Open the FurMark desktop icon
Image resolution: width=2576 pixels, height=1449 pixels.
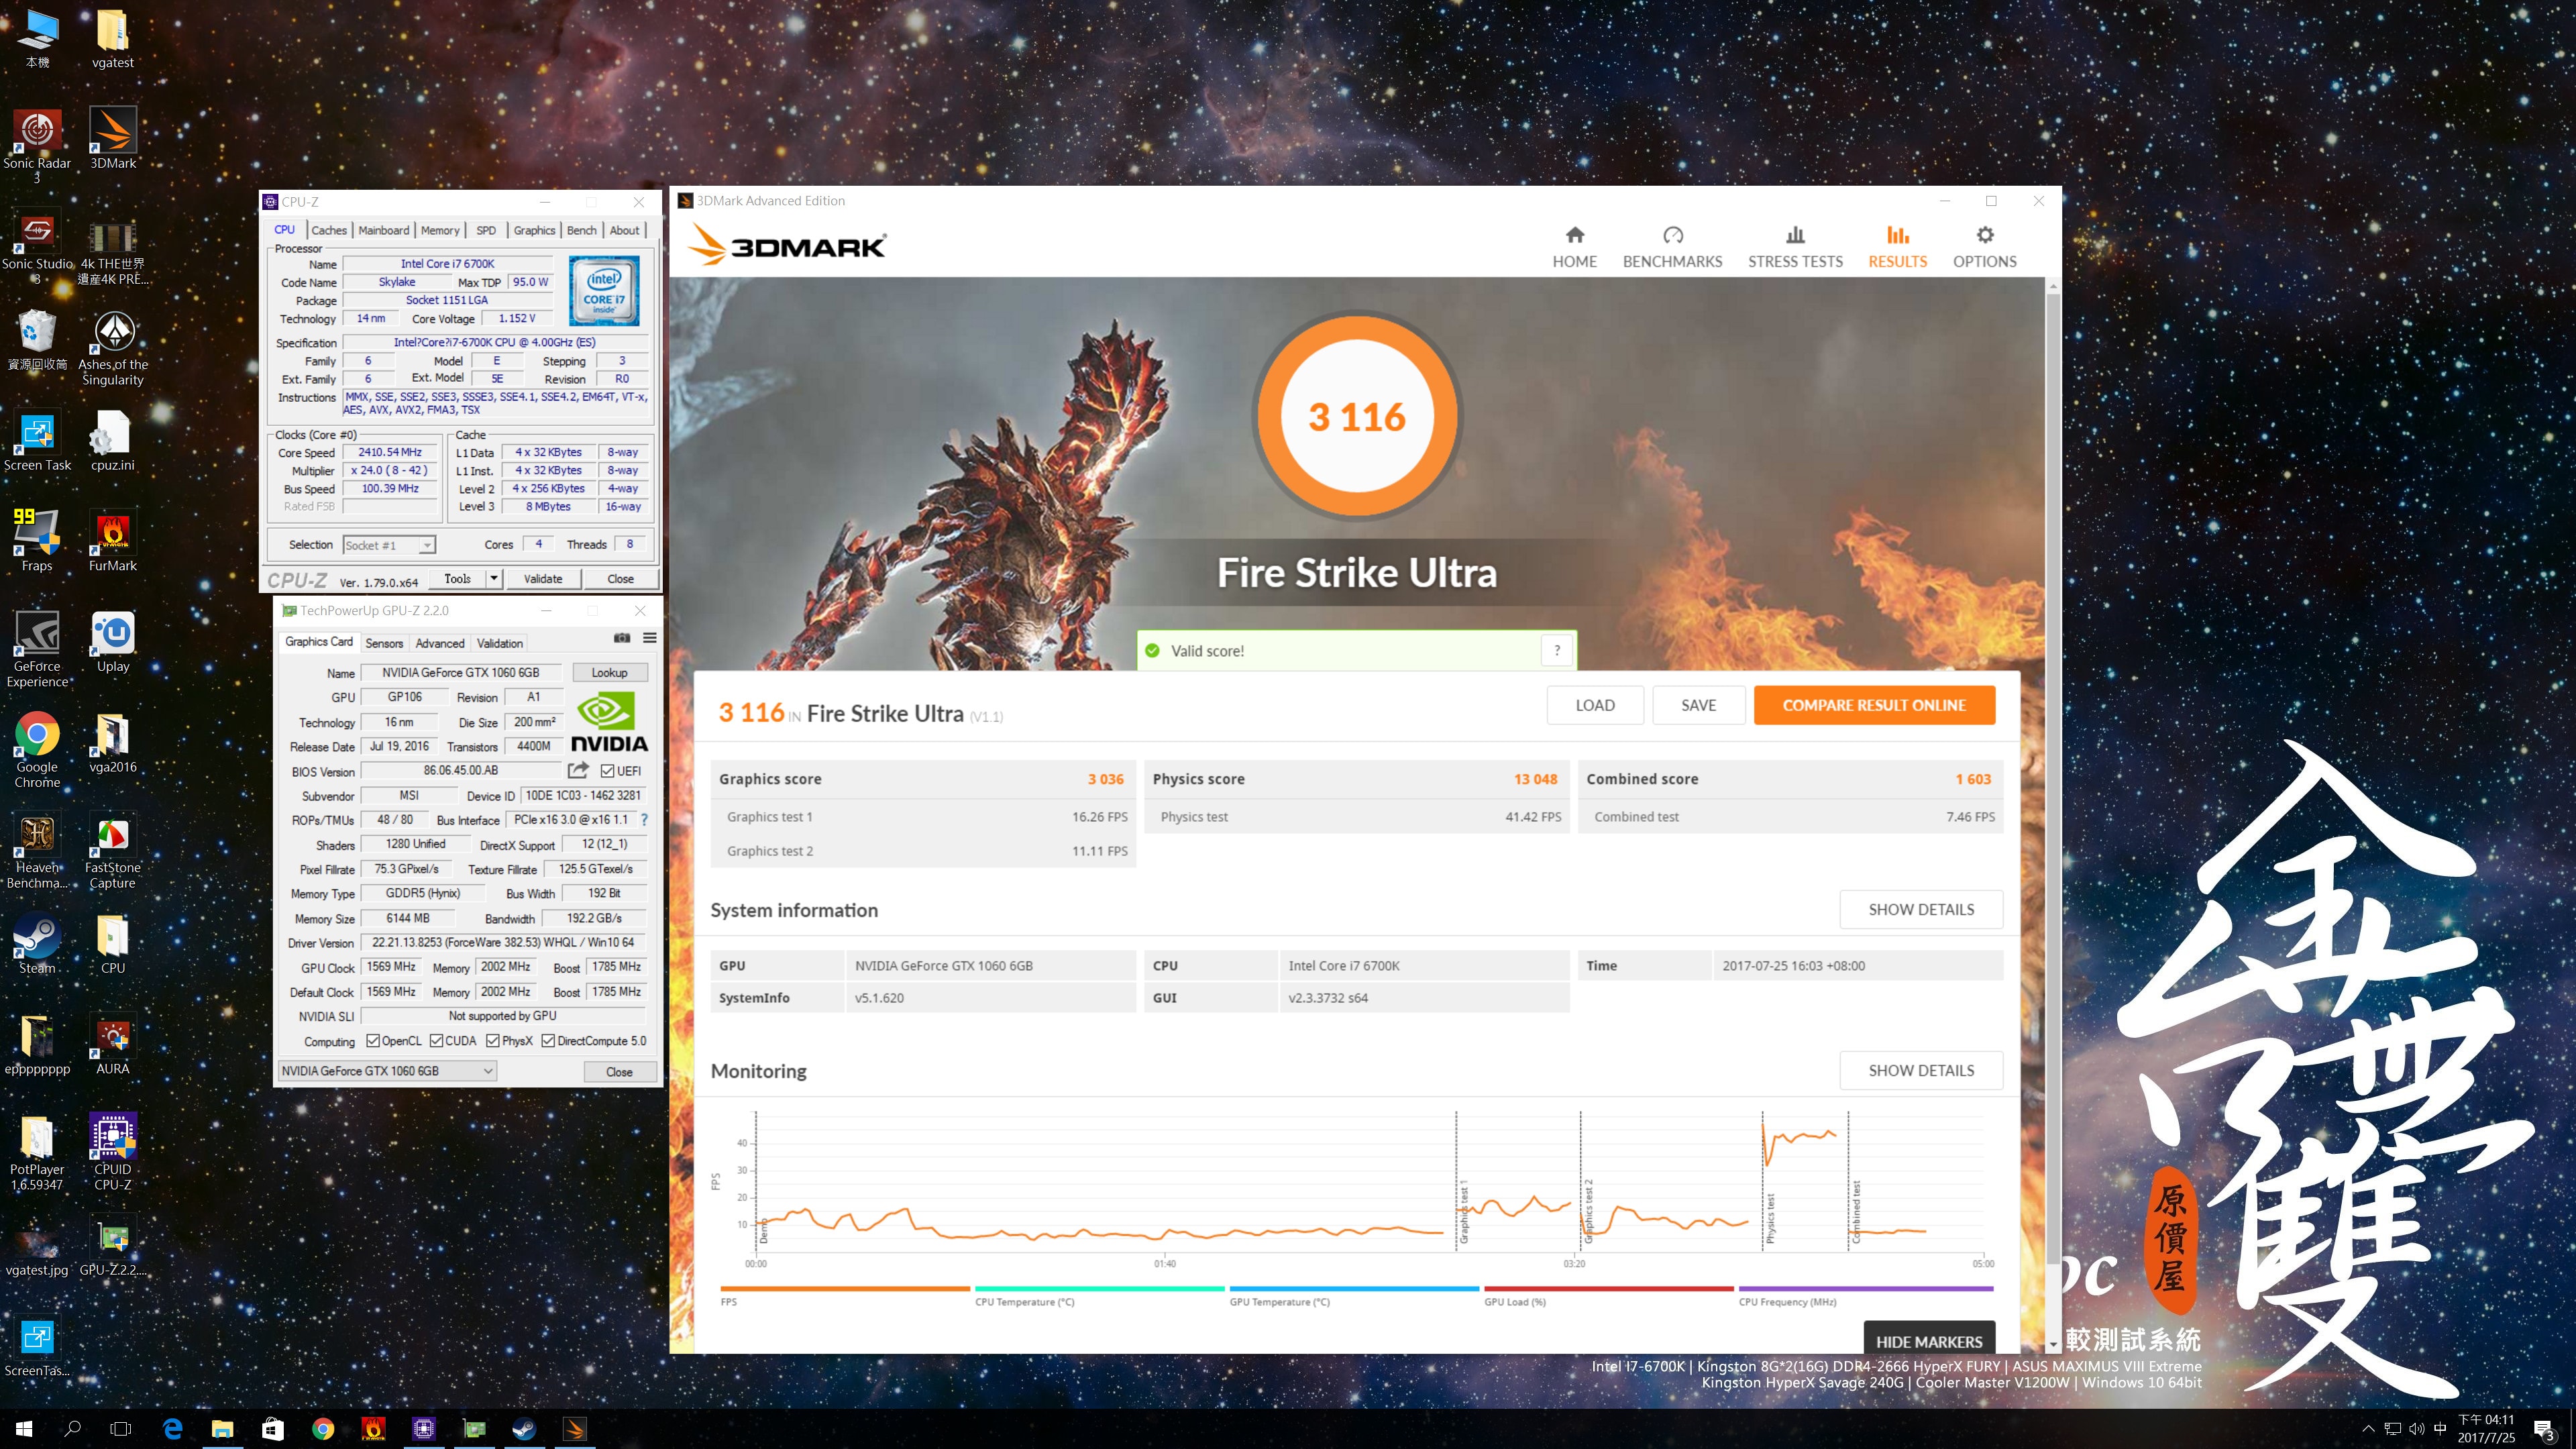pyautogui.click(x=113, y=541)
